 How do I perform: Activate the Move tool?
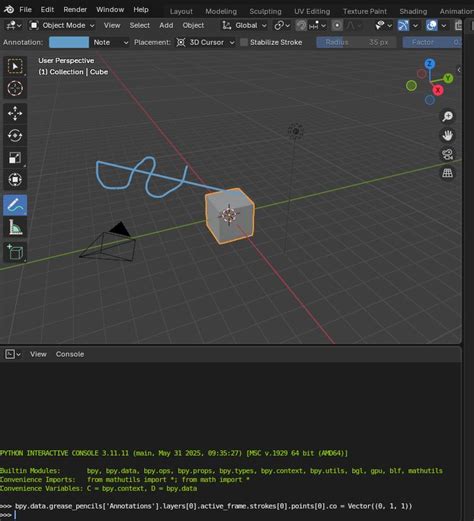15,113
